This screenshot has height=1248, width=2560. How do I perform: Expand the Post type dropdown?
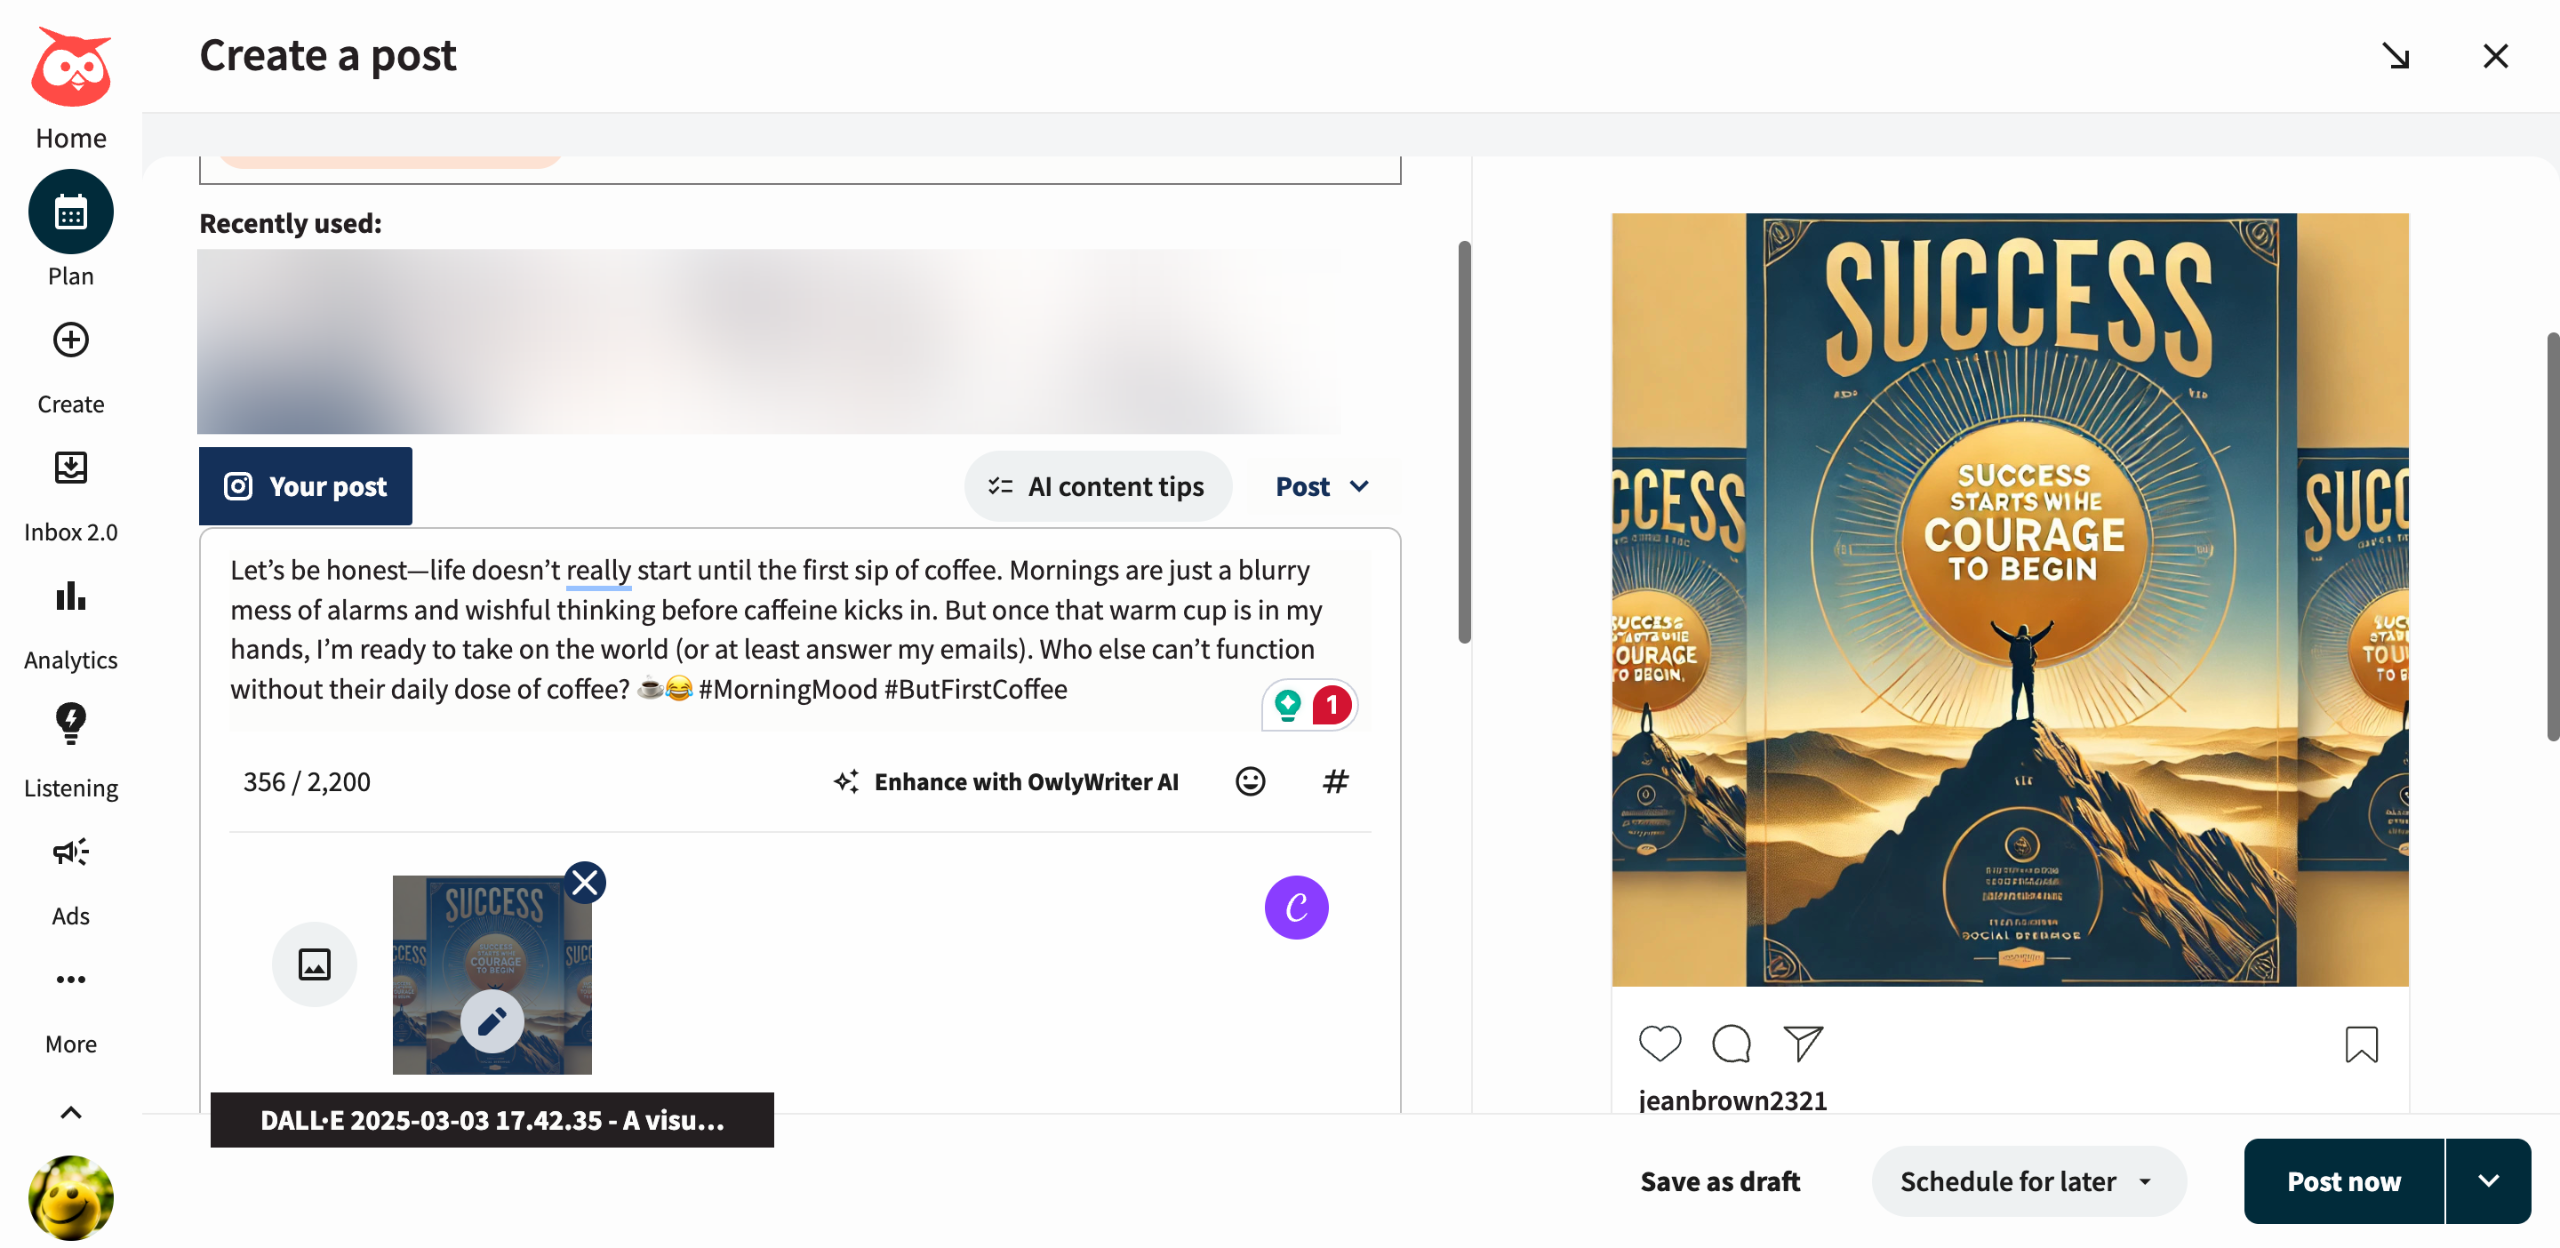pos(1321,486)
